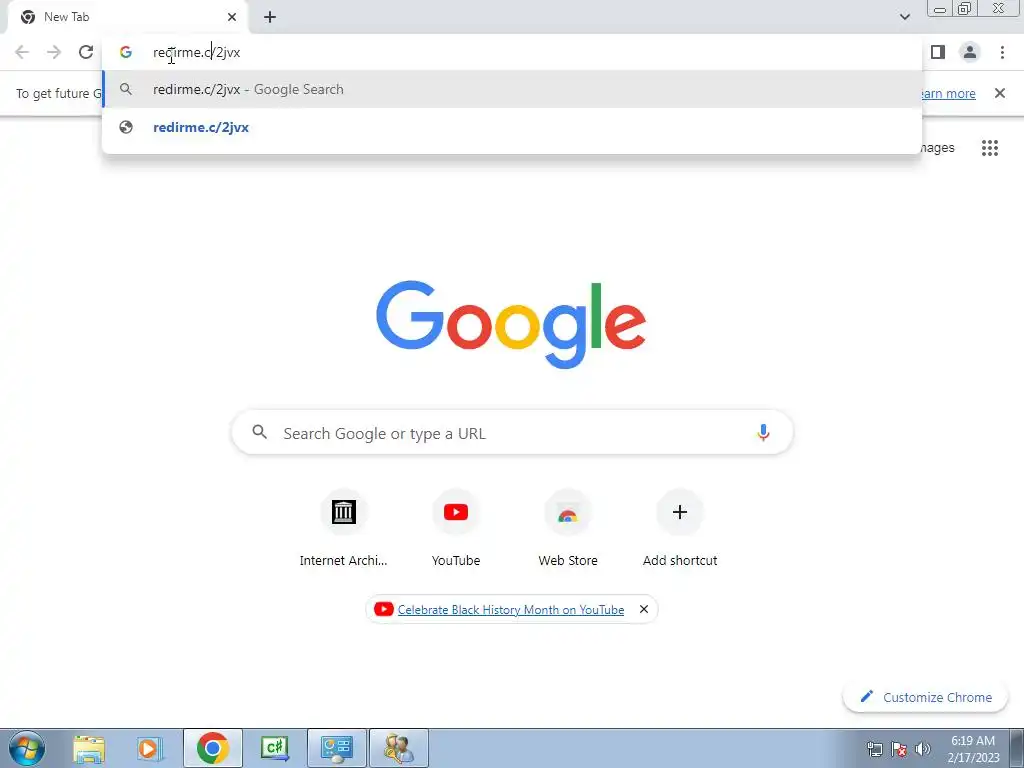Click the Learn more link
This screenshot has height=768, width=1024.
[x=948, y=93]
